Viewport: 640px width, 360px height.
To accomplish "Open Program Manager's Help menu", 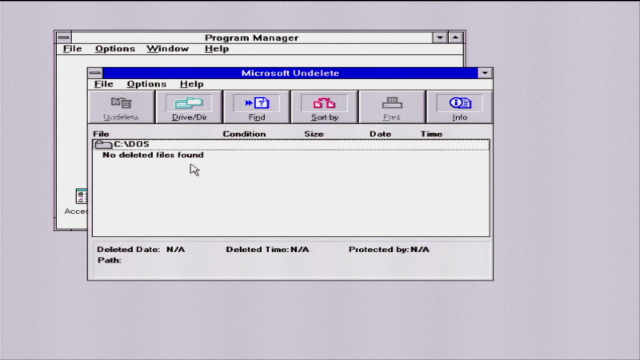I will [x=217, y=49].
